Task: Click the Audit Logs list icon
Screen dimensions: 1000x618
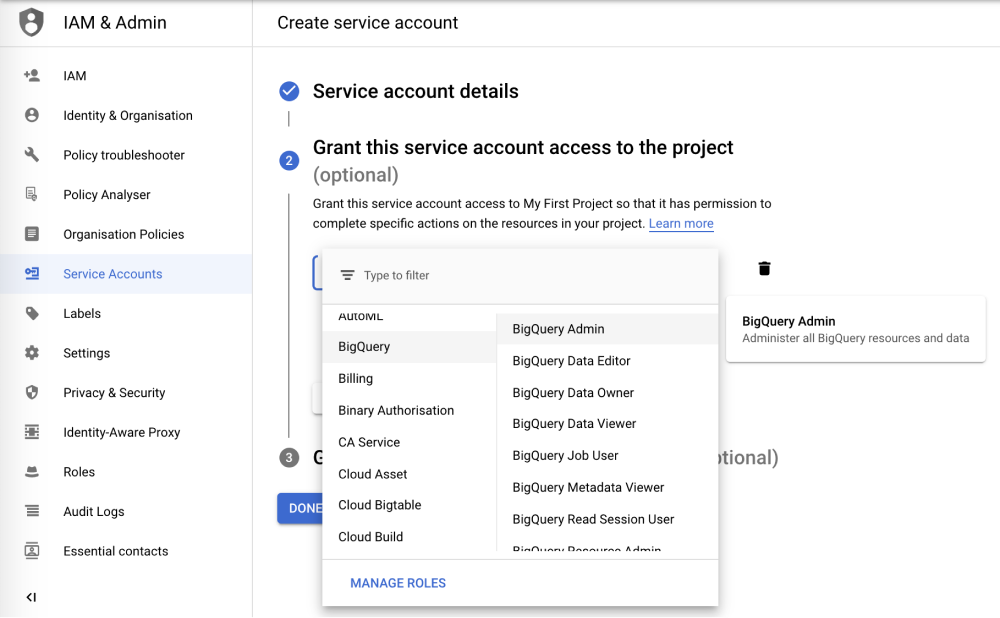Action: tap(32, 511)
